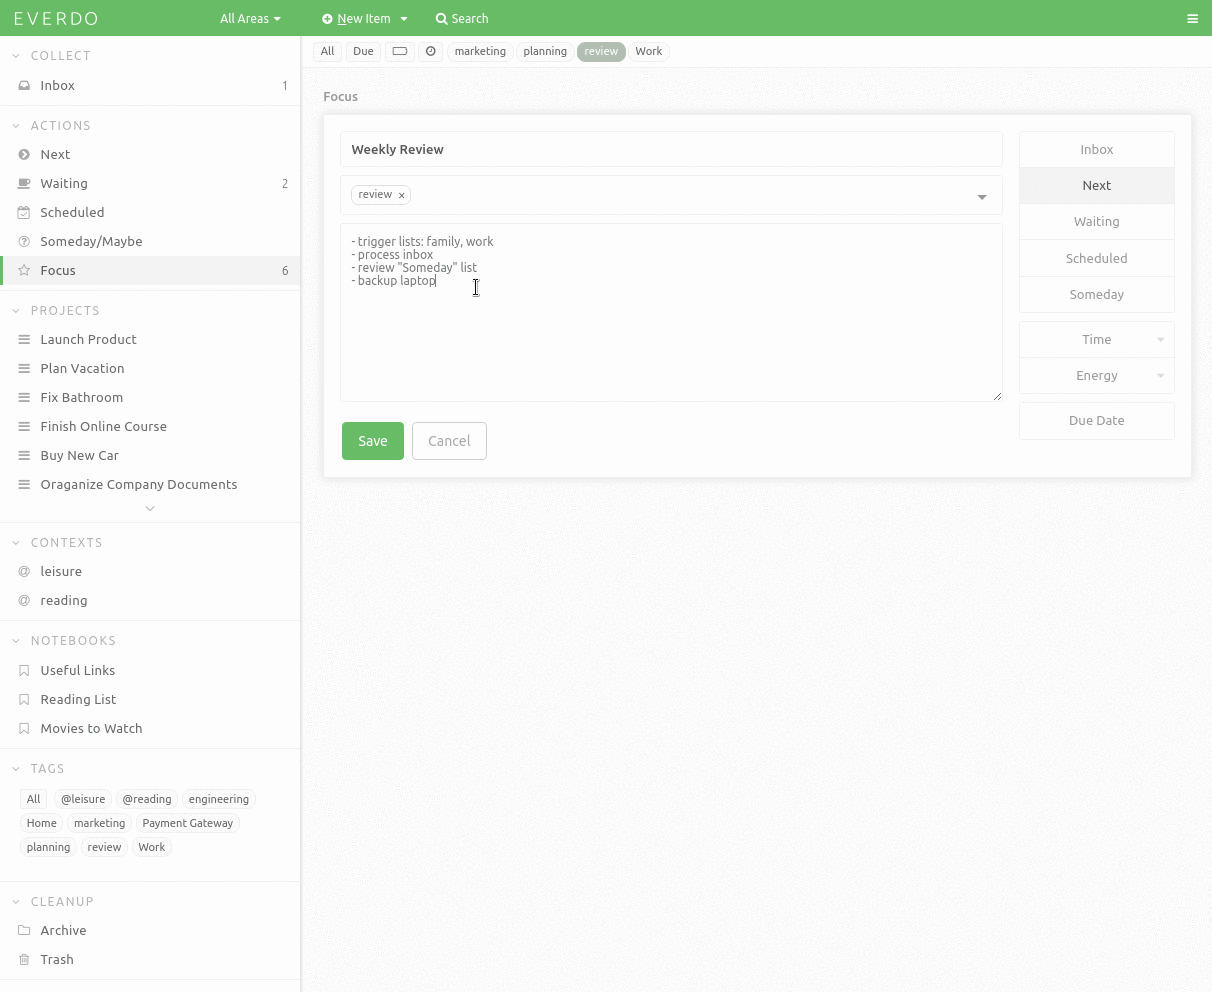Screen dimensions: 1212x992
Task: Toggle the Due filter in the filter bar
Action: [x=363, y=51]
